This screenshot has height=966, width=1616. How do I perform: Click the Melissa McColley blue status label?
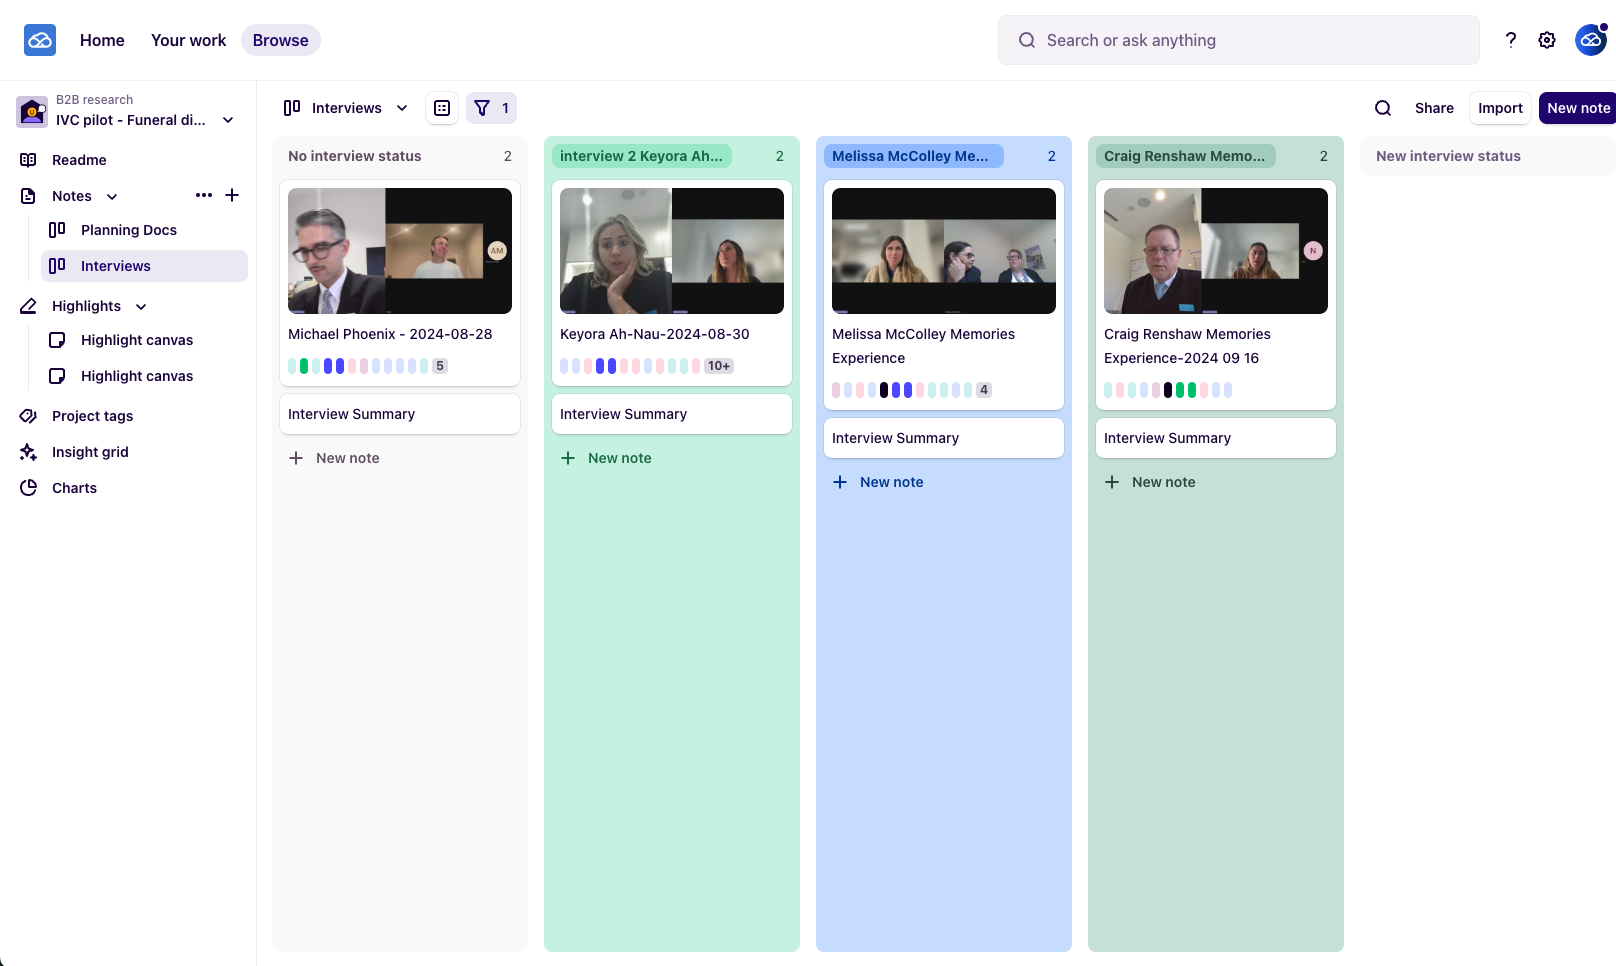913,156
